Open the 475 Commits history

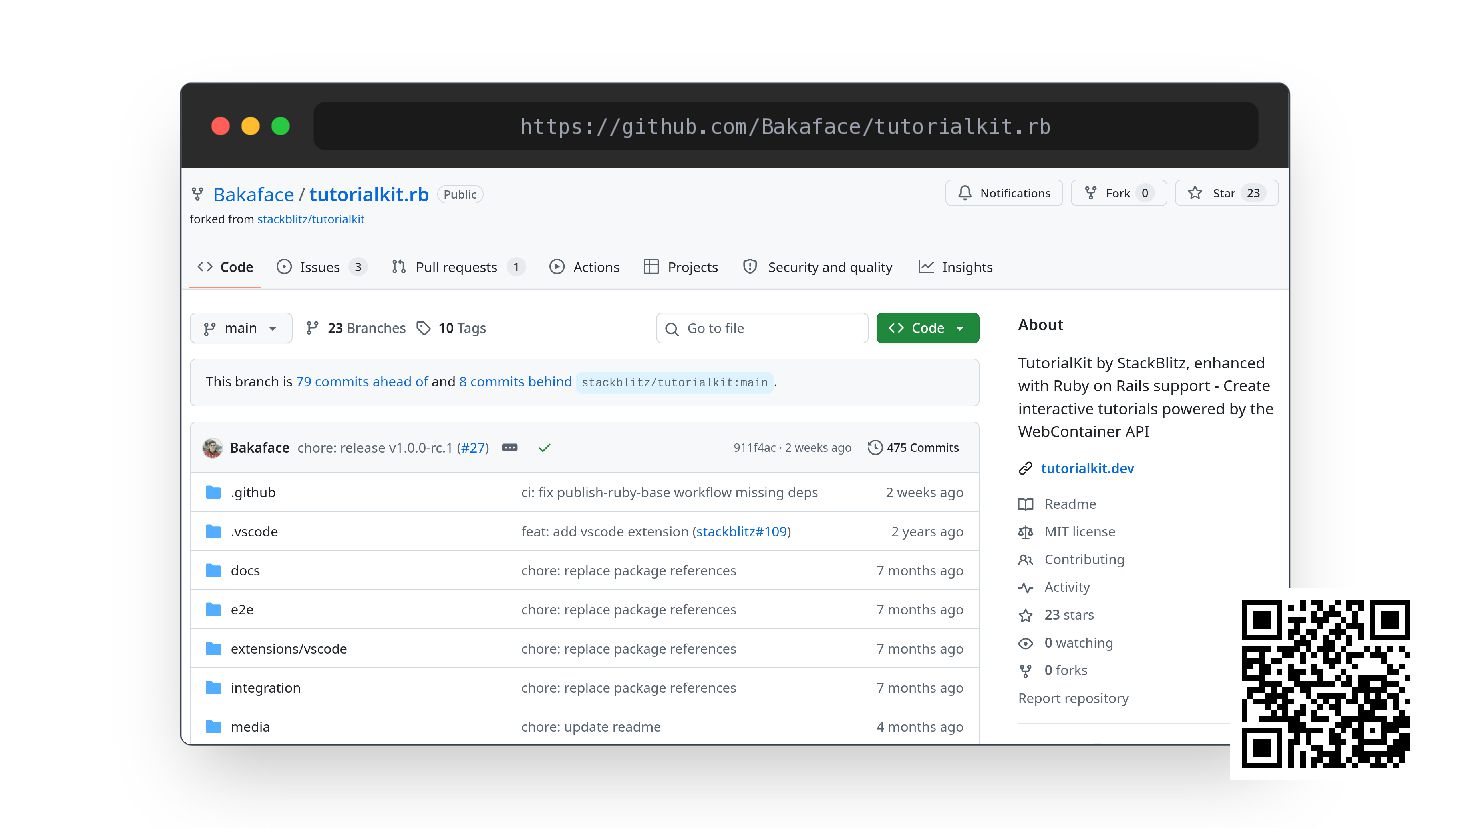tap(914, 448)
